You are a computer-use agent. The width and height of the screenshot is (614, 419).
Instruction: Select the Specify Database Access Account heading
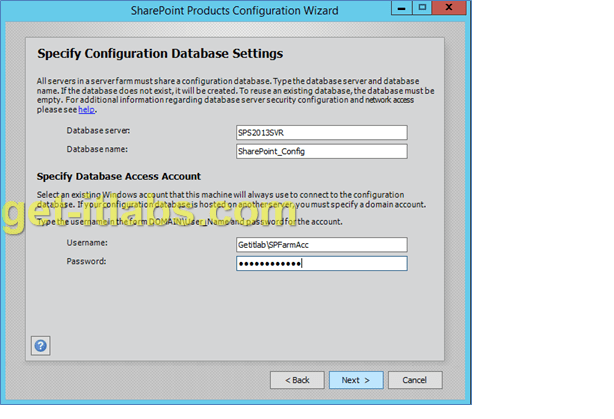[119, 177]
